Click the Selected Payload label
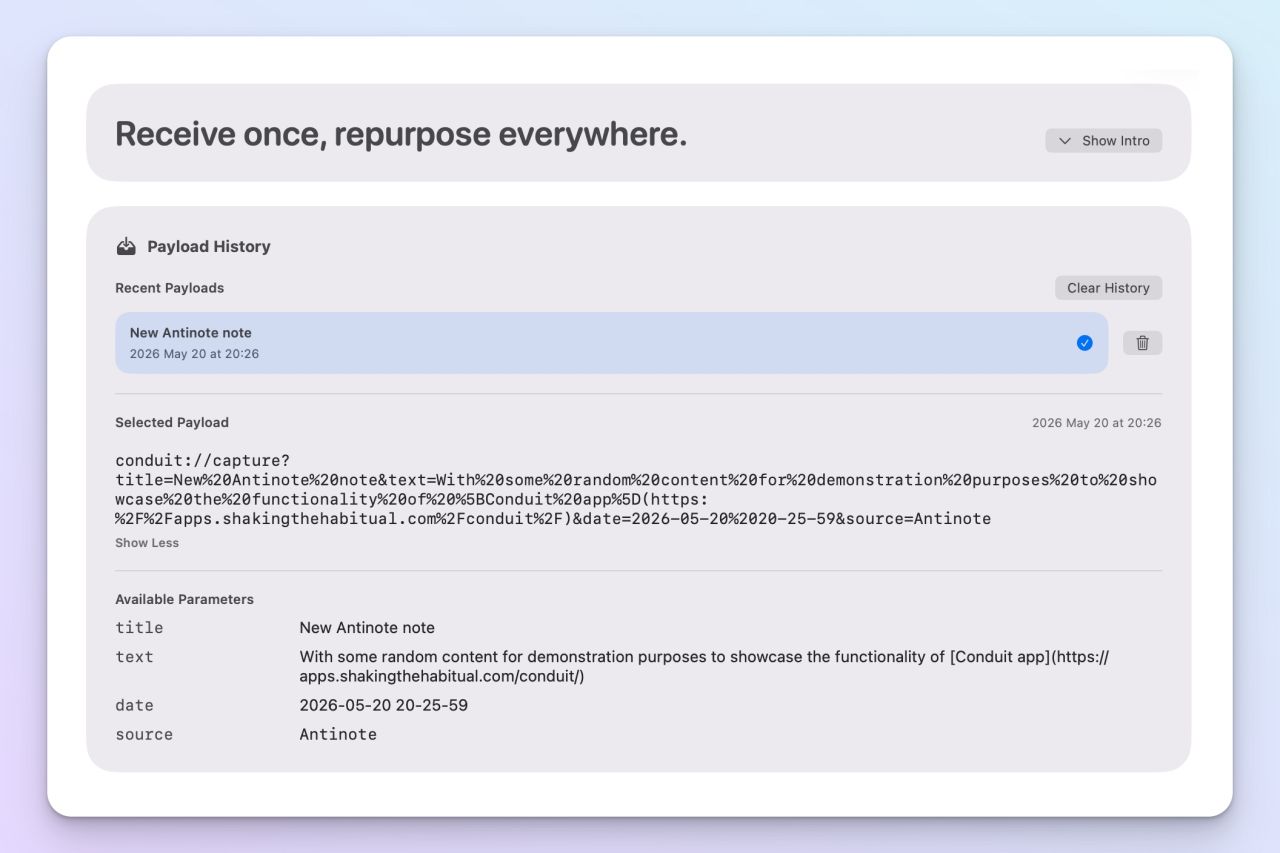 pos(172,423)
